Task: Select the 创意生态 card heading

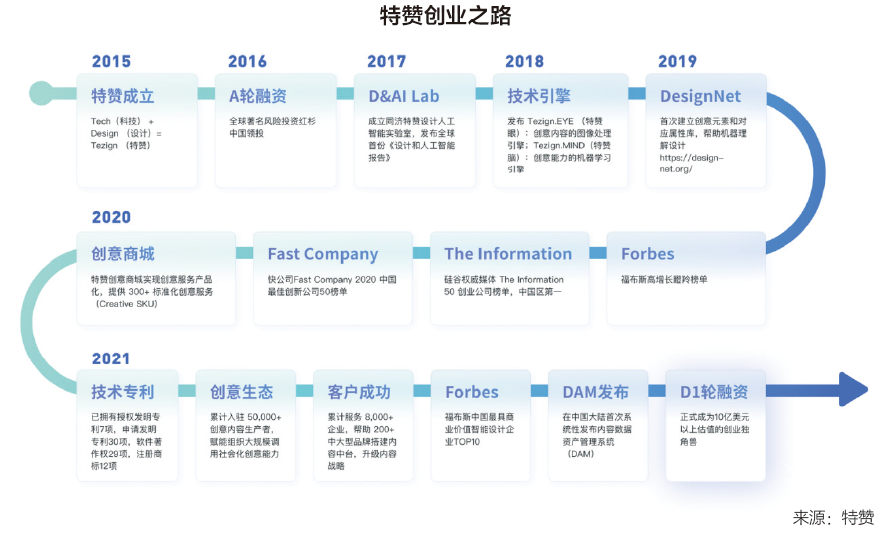Action: pyautogui.click(x=241, y=392)
